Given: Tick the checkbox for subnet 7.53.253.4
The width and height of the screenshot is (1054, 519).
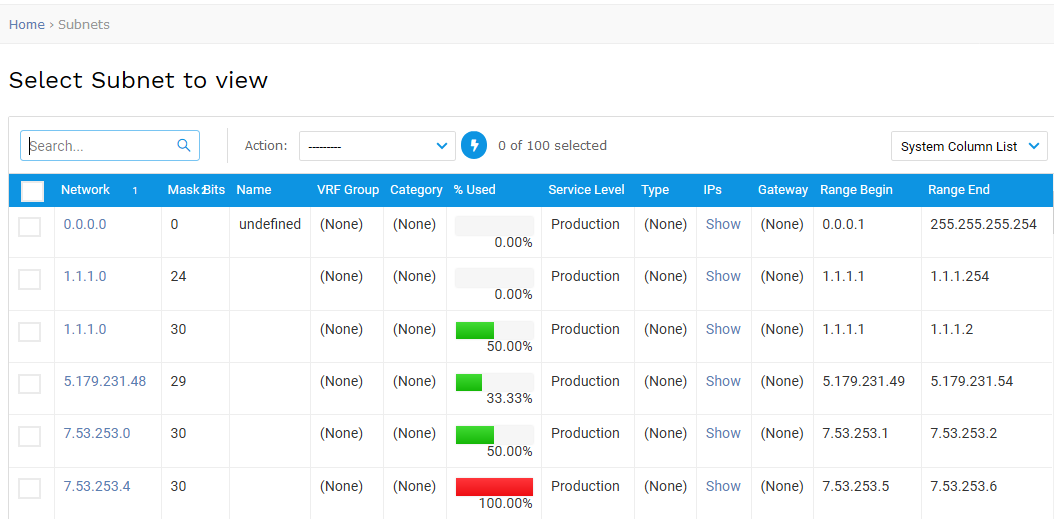Looking at the screenshot, I should click(x=30, y=488).
